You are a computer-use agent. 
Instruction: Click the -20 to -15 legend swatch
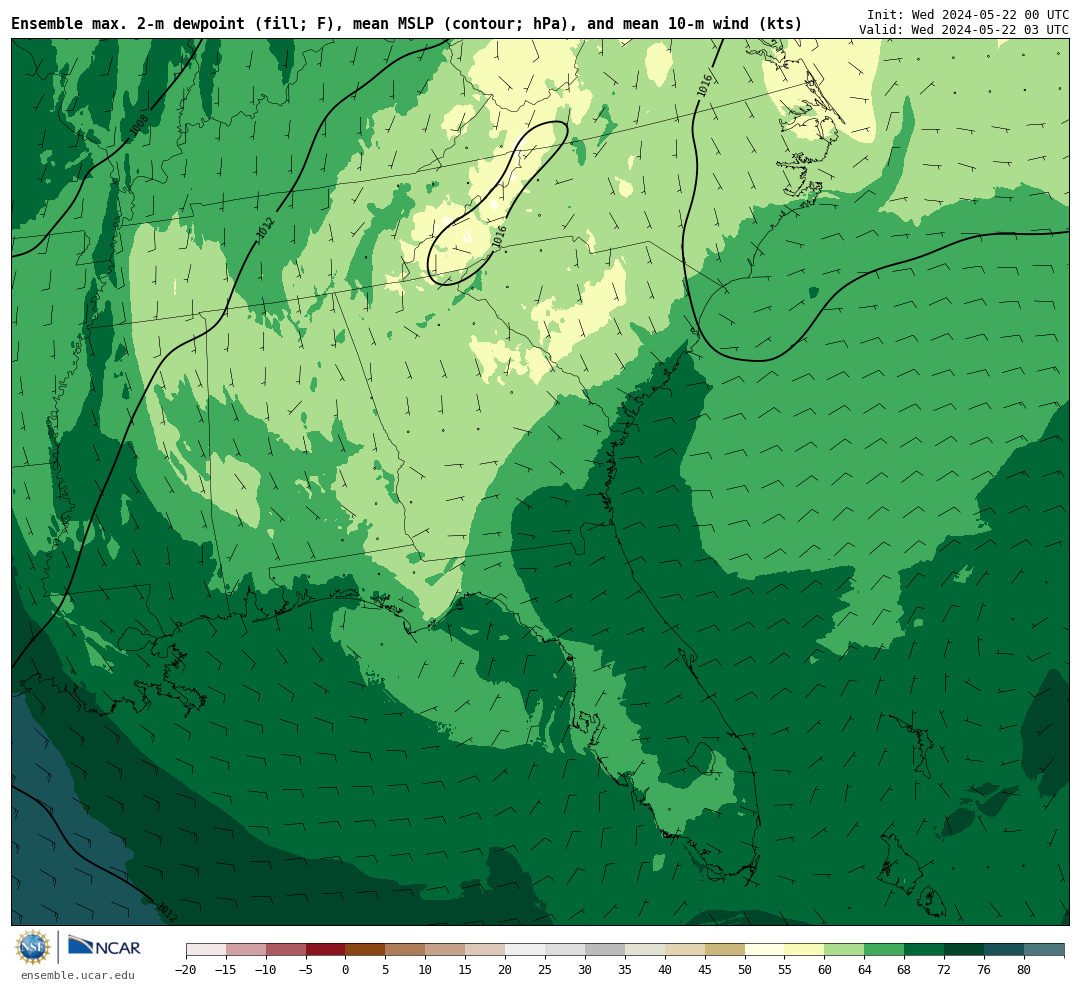tap(206, 950)
